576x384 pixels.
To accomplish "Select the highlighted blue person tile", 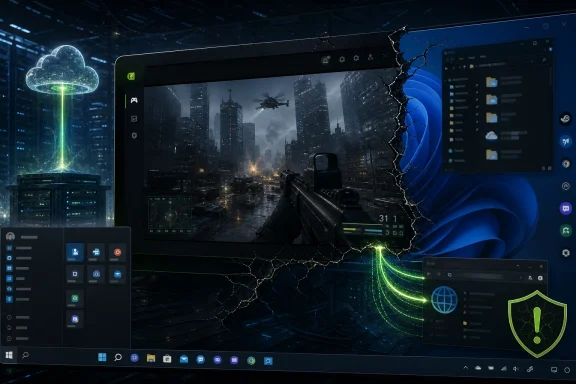I will [x=75, y=252].
